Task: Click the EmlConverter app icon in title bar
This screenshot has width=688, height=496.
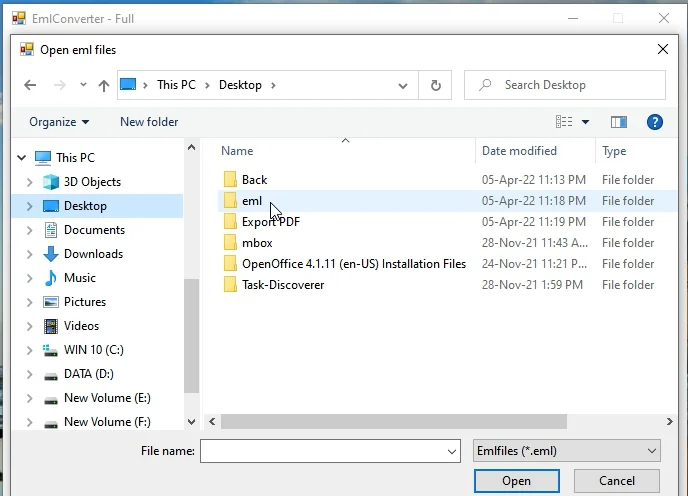Action: [x=19, y=18]
